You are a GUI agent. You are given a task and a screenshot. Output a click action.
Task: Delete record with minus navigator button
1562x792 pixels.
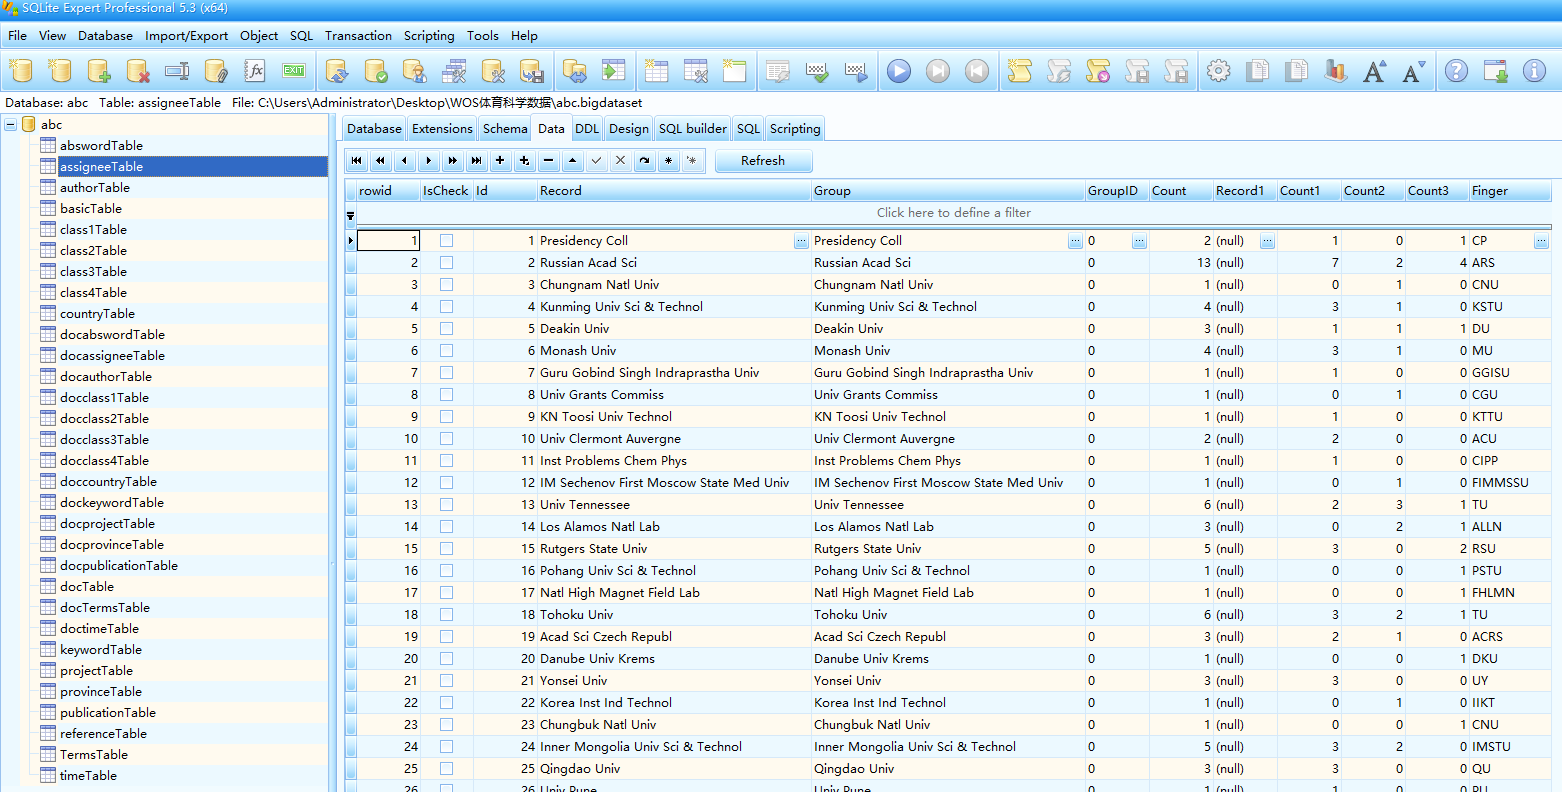point(549,161)
